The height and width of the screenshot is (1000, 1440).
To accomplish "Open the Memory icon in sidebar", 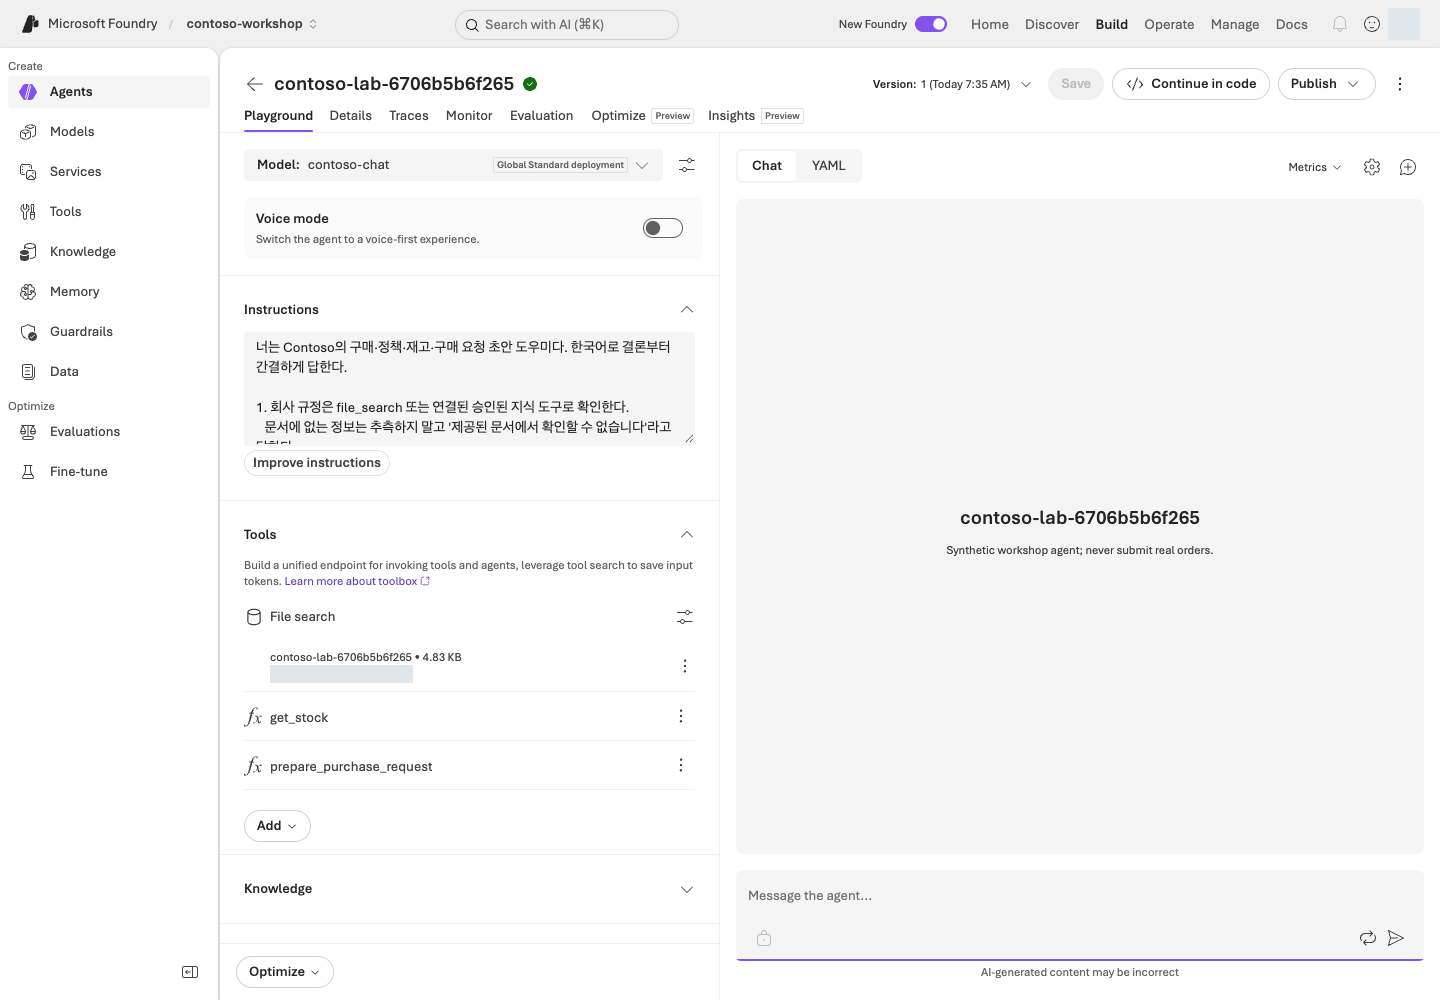I will tap(28, 292).
